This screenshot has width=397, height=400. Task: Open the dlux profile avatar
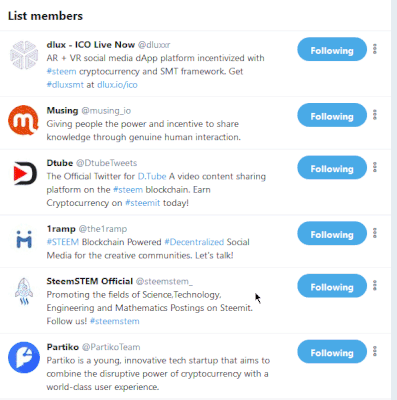(24, 55)
